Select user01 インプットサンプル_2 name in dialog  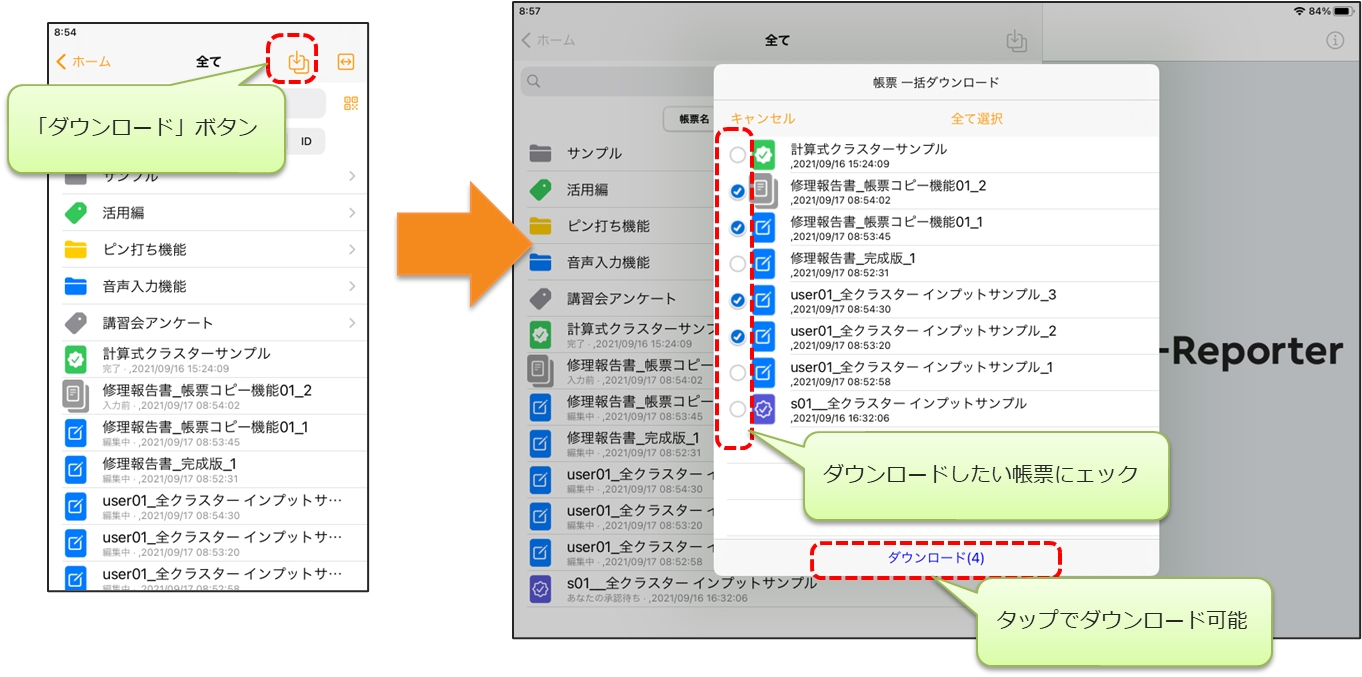[x=923, y=331]
